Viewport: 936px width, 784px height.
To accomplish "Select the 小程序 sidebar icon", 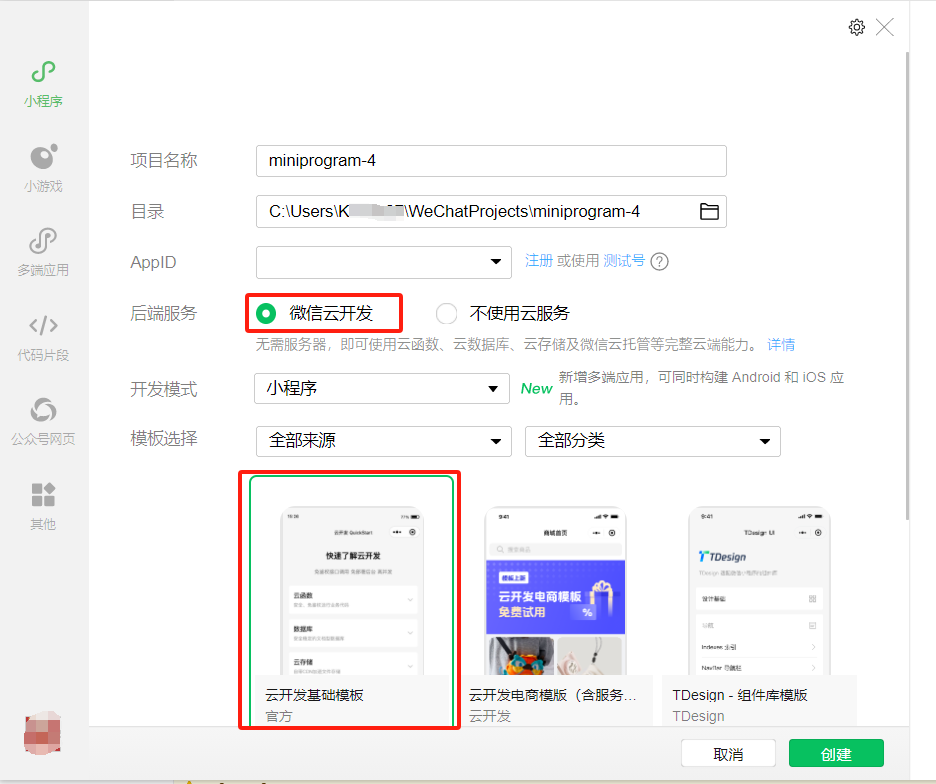I will tap(43, 84).
